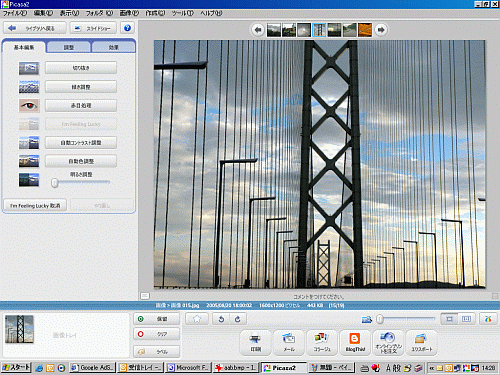The image size is (500, 375).
Task: Start the スライドショー slideshow
Action: point(93,28)
